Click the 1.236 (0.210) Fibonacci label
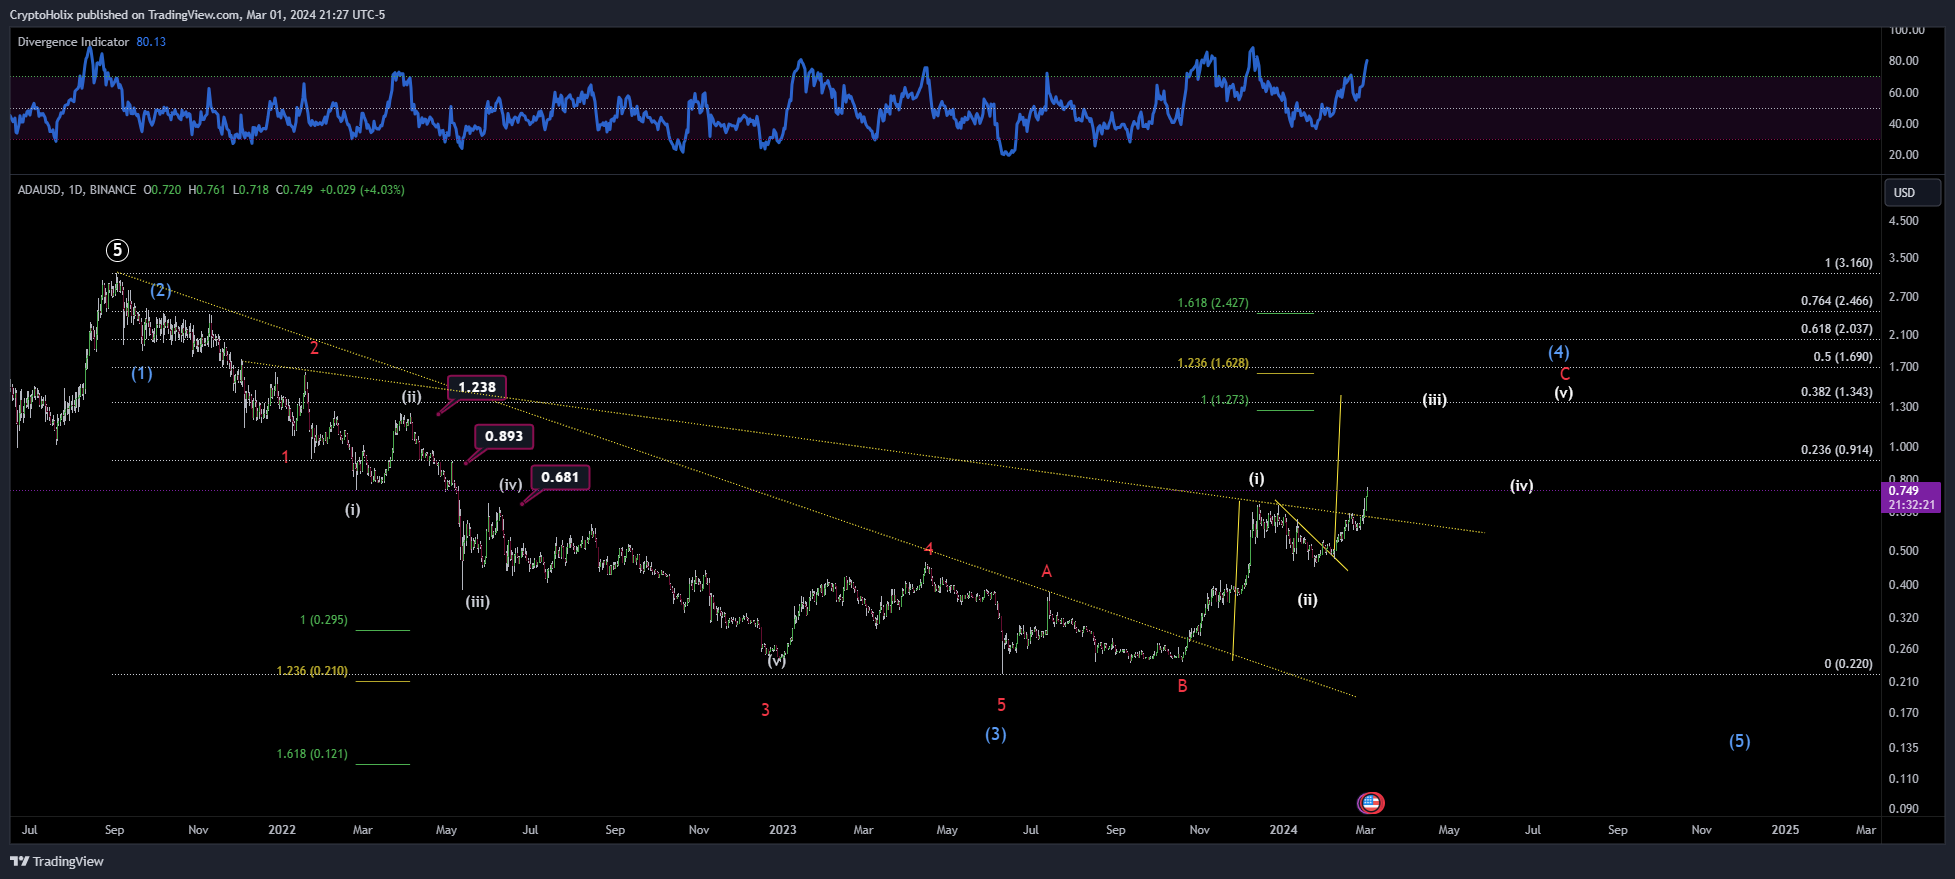1955x879 pixels. click(x=312, y=671)
